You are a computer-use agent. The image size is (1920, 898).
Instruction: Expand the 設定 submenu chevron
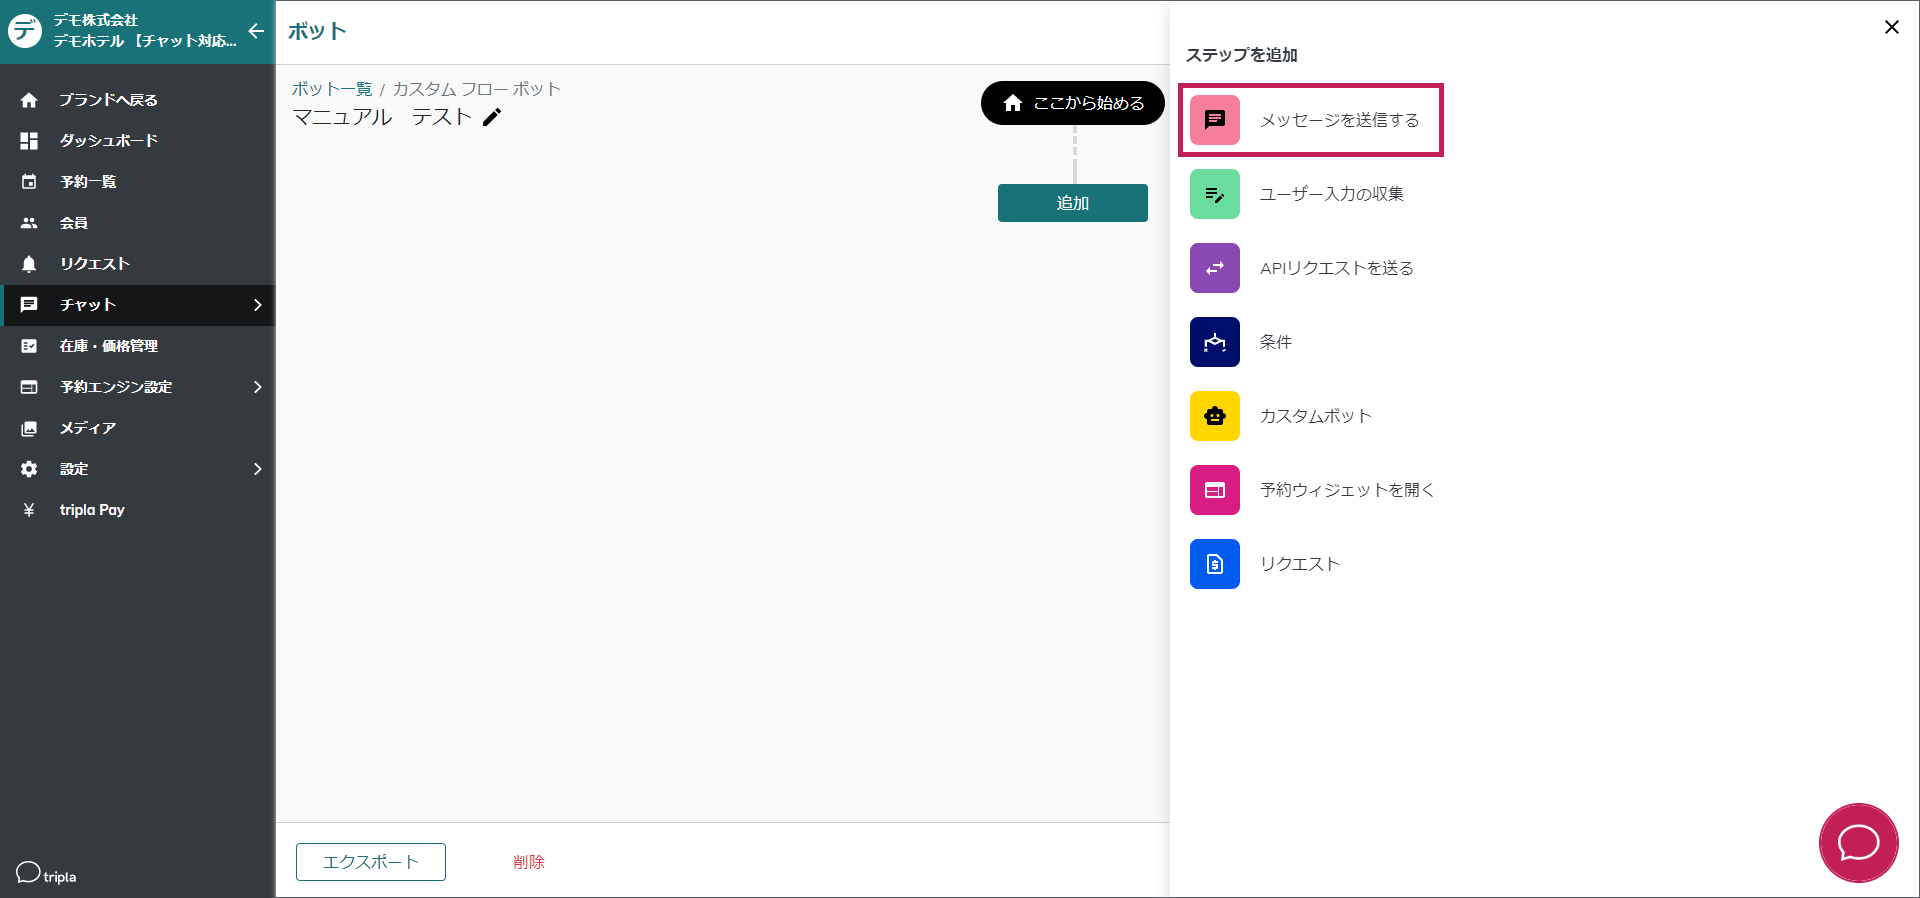coord(257,469)
